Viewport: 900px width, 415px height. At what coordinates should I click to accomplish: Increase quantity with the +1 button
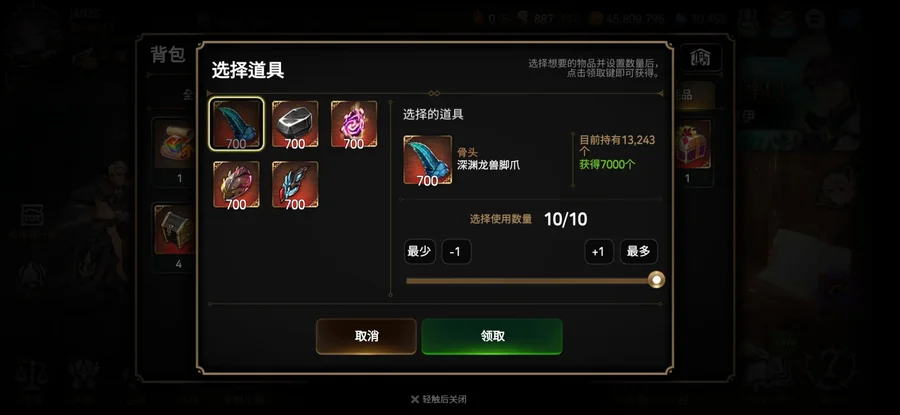click(599, 251)
